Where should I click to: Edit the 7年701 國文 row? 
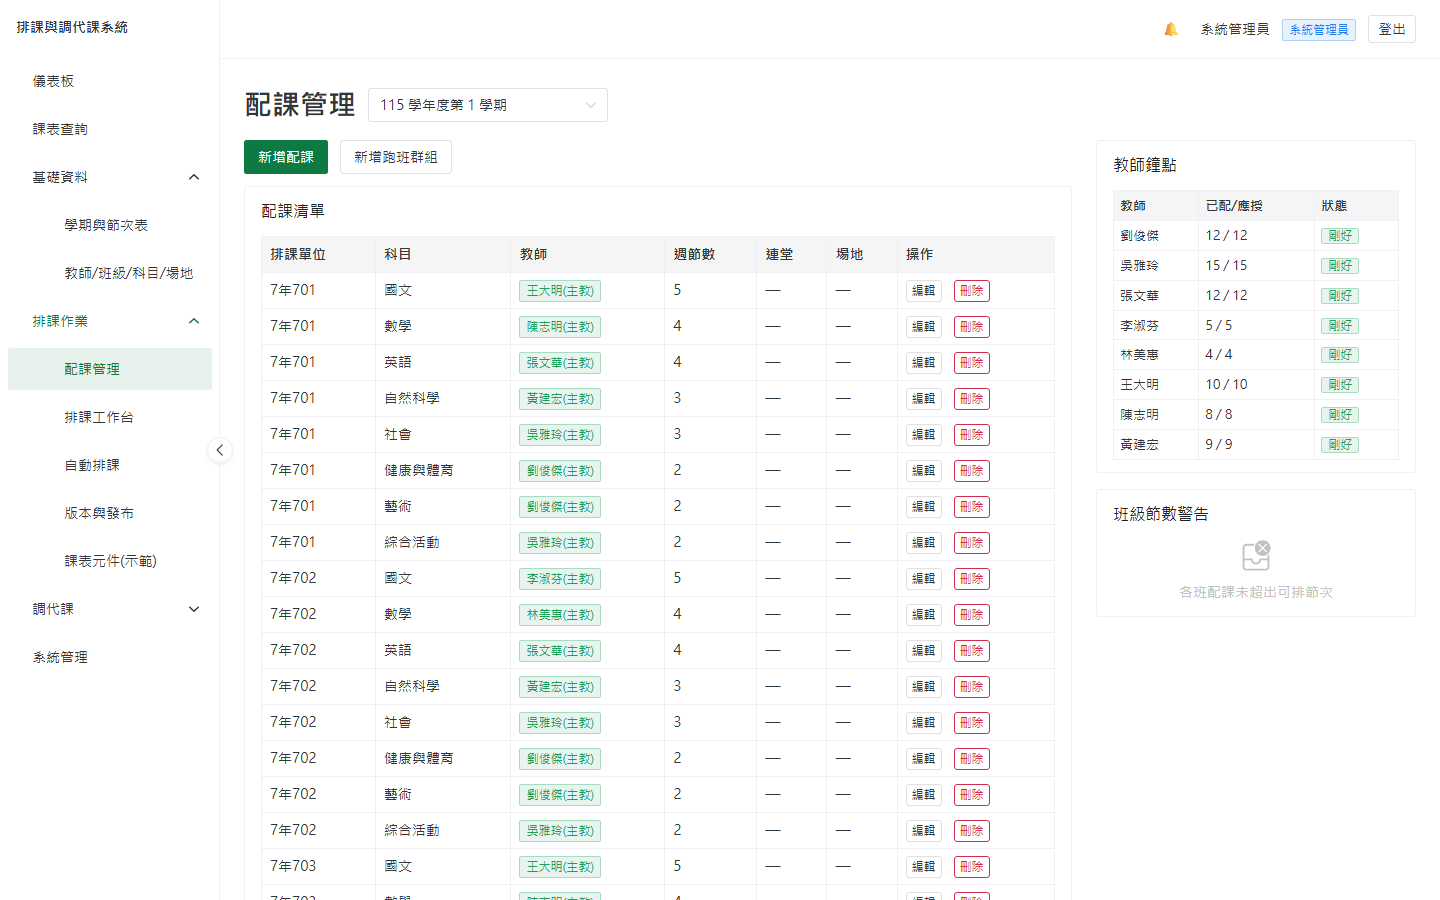point(924,291)
